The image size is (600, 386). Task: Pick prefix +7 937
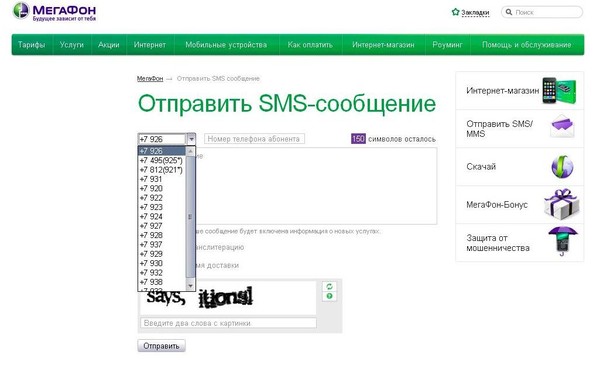tap(162, 244)
